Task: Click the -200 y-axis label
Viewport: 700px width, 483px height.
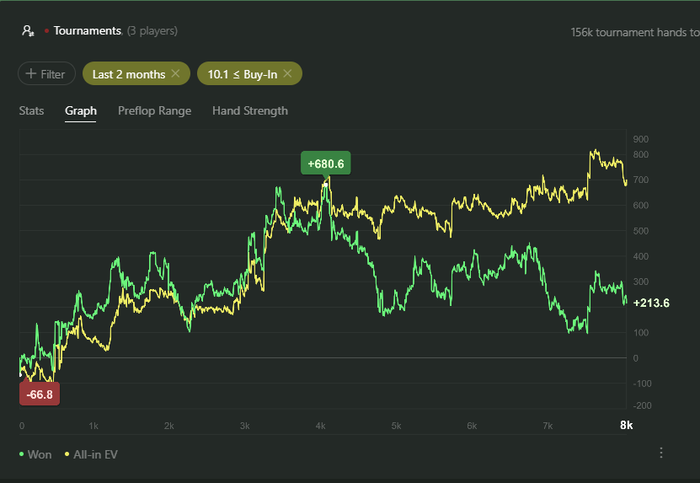Action: pyautogui.click(x=642, y=405)
